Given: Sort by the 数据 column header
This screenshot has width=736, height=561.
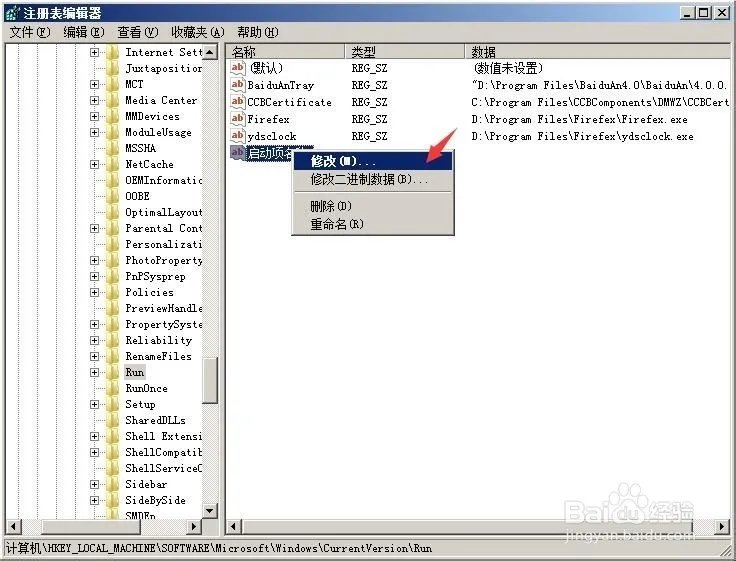Looking at the screenshot, I should 598,51.
